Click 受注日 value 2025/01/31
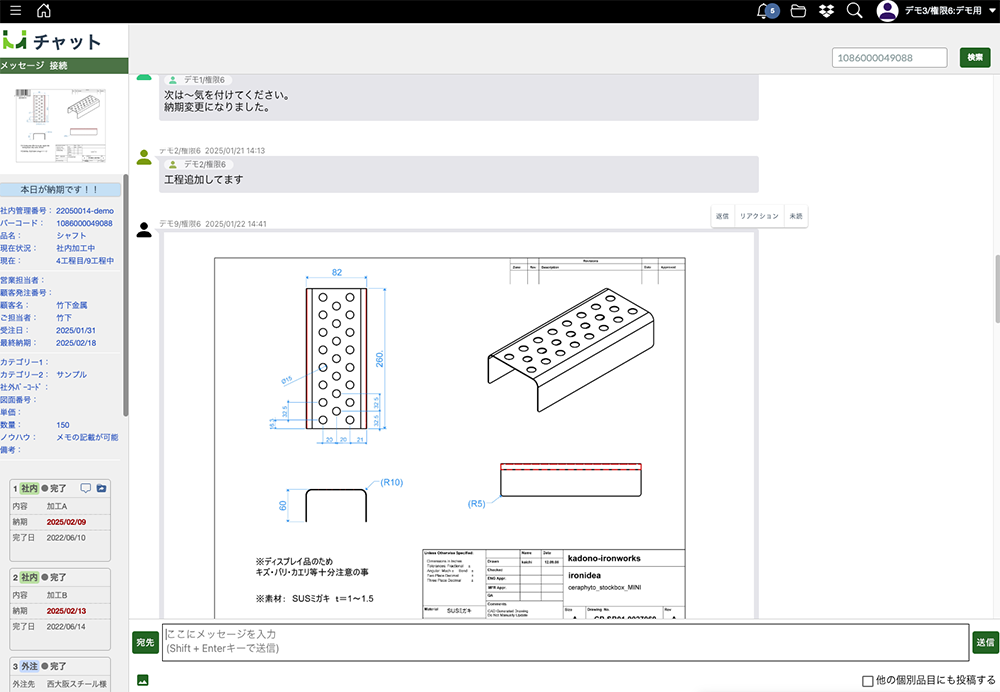The height and width of the screenshot is (692, 1000). [76, 330]
